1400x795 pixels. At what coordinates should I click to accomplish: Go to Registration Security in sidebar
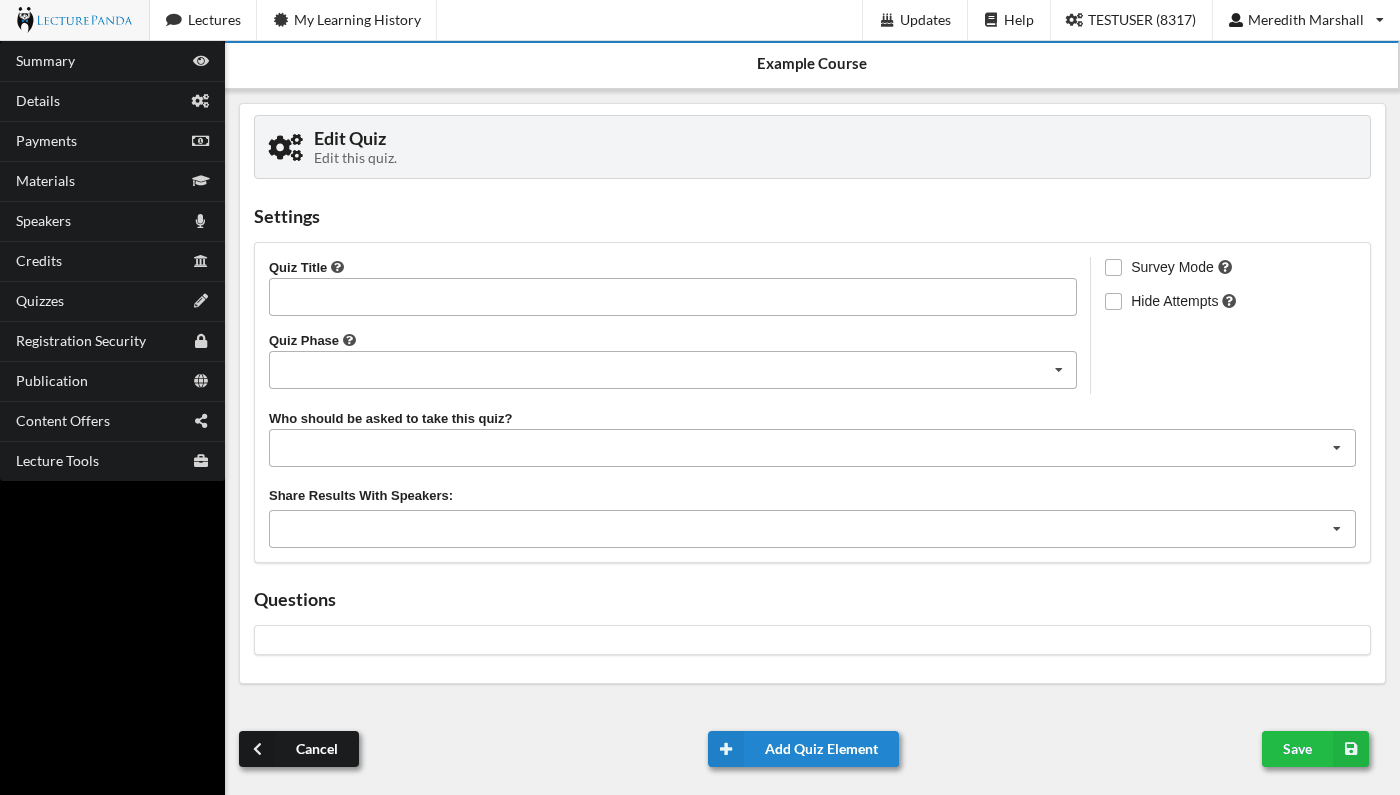112,341
